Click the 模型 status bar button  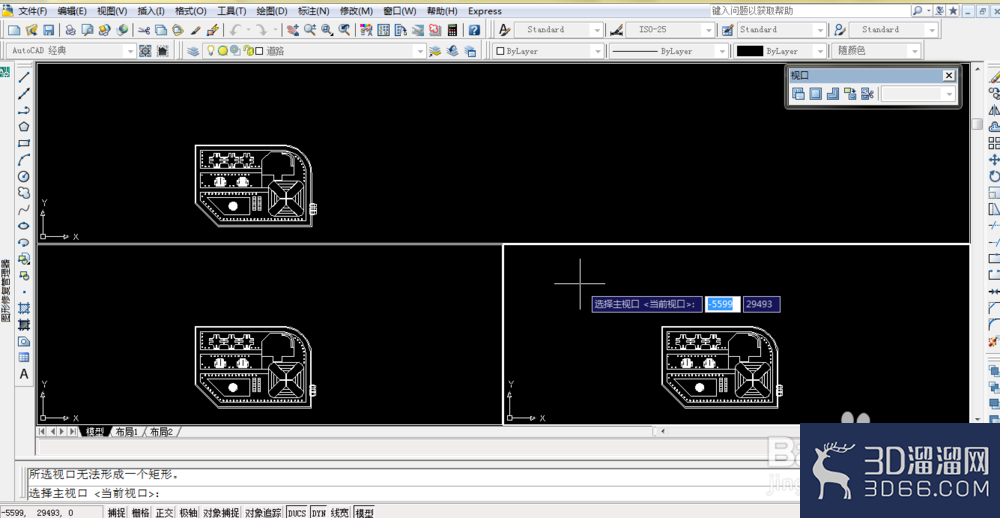click(x=364, y=513)
